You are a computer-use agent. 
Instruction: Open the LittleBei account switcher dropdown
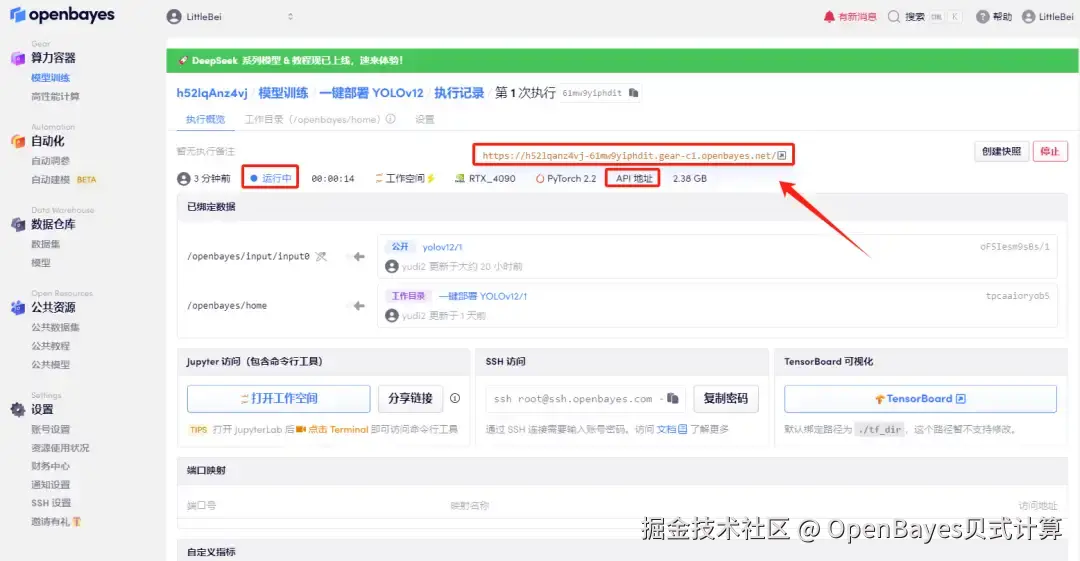pyautogui.click(x=230, y=17)
